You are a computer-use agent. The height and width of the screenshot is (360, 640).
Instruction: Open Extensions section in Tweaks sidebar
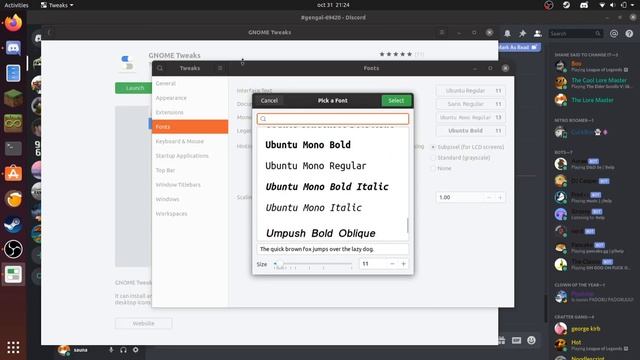coord(190,112)
